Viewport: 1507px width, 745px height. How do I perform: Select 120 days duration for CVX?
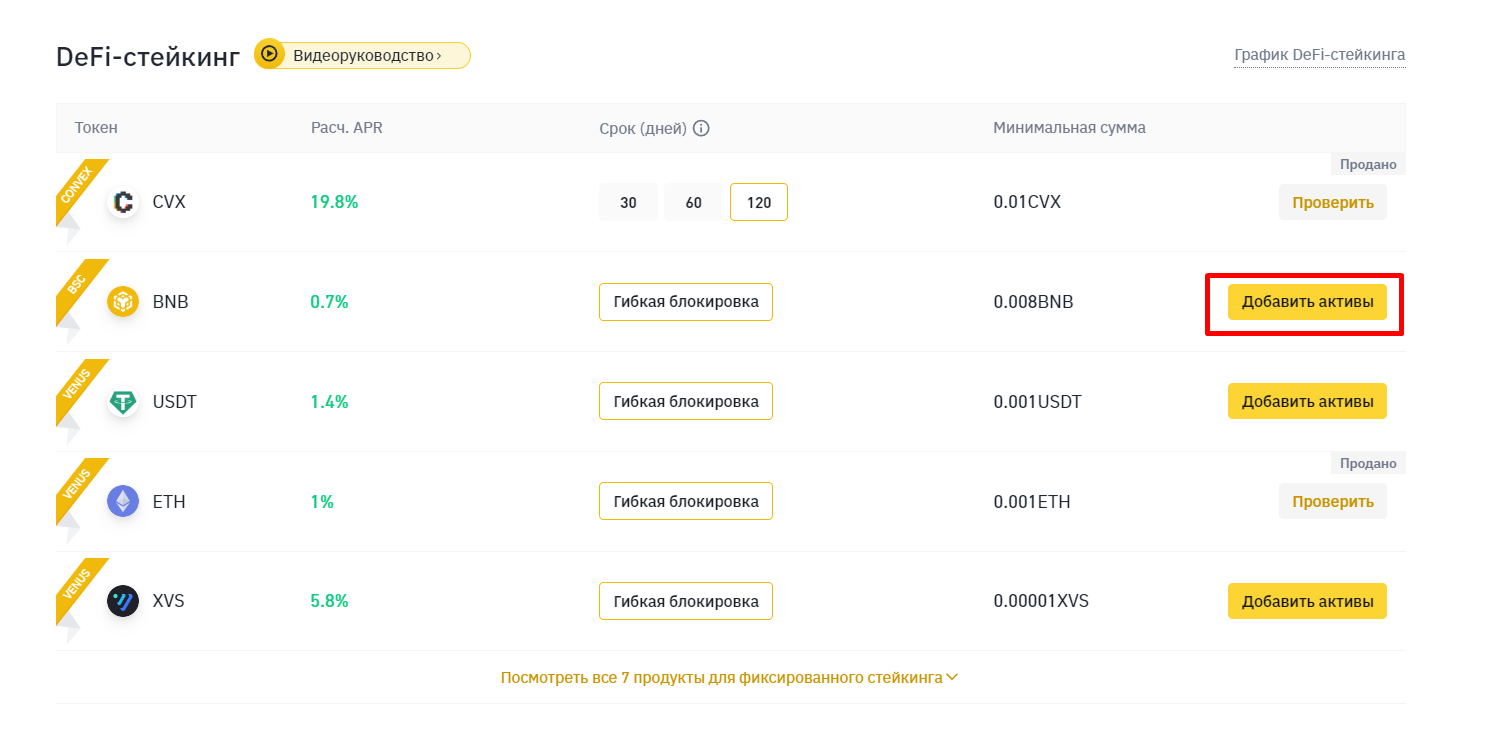pyautogui.click(x=759, y=202)
